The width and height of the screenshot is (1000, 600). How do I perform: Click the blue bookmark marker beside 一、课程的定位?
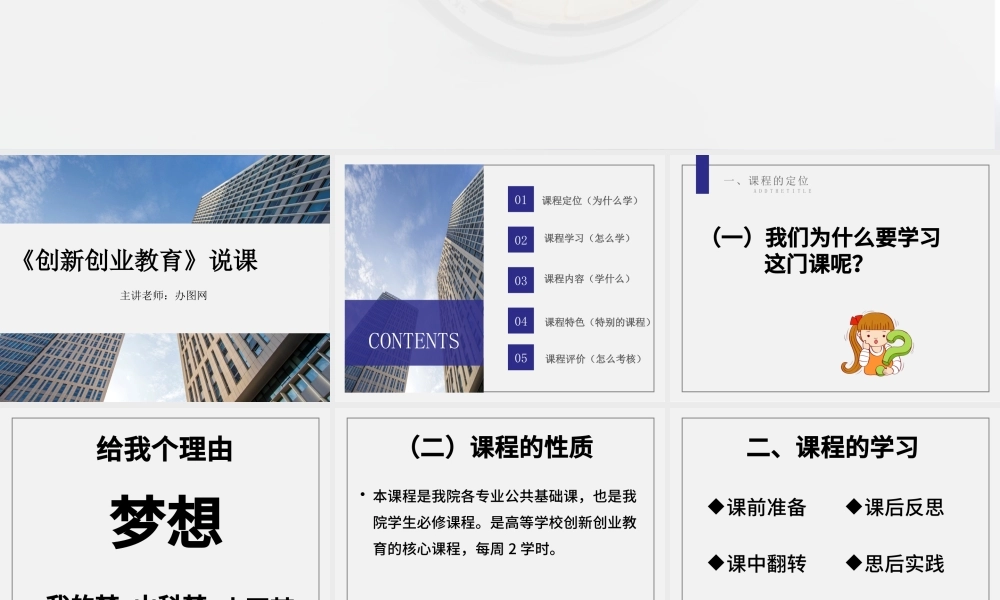point(702,174)
